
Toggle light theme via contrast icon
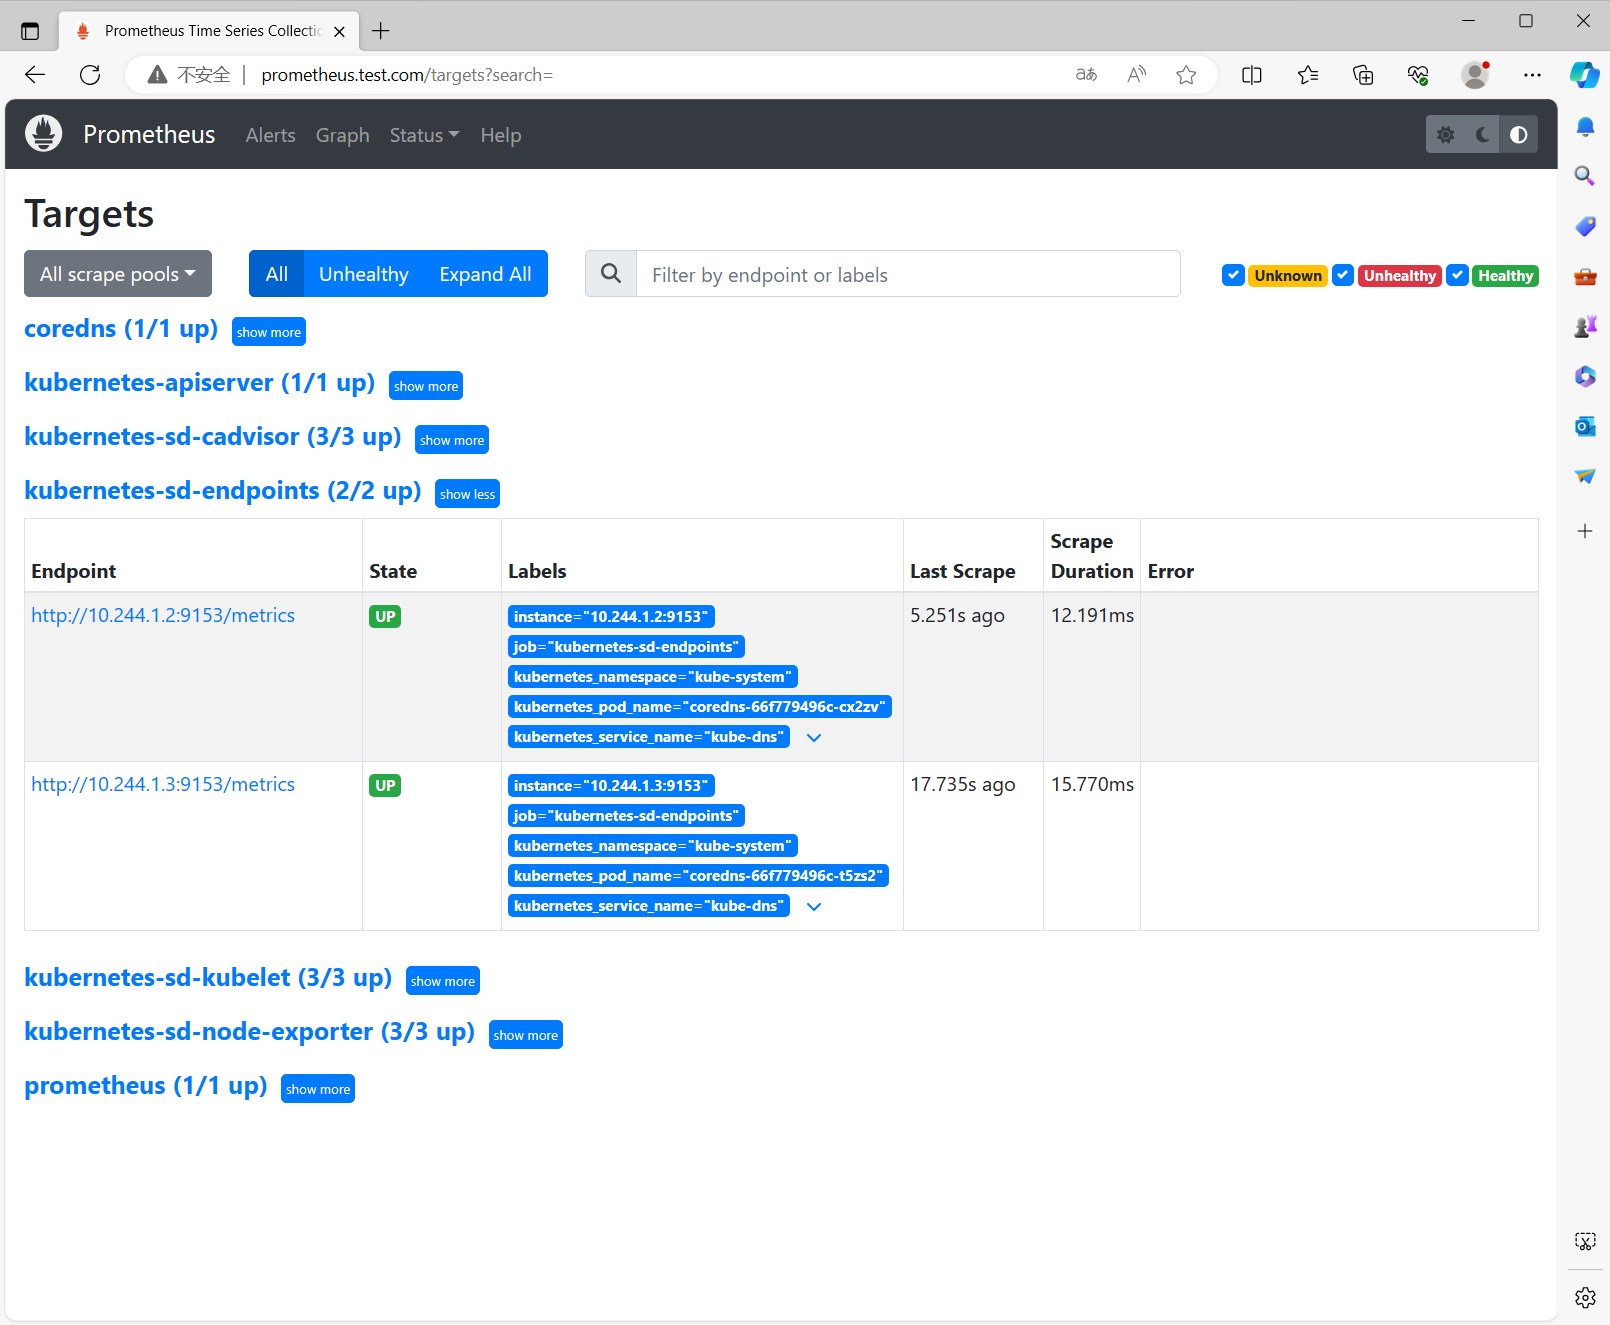click(1519, 134)
